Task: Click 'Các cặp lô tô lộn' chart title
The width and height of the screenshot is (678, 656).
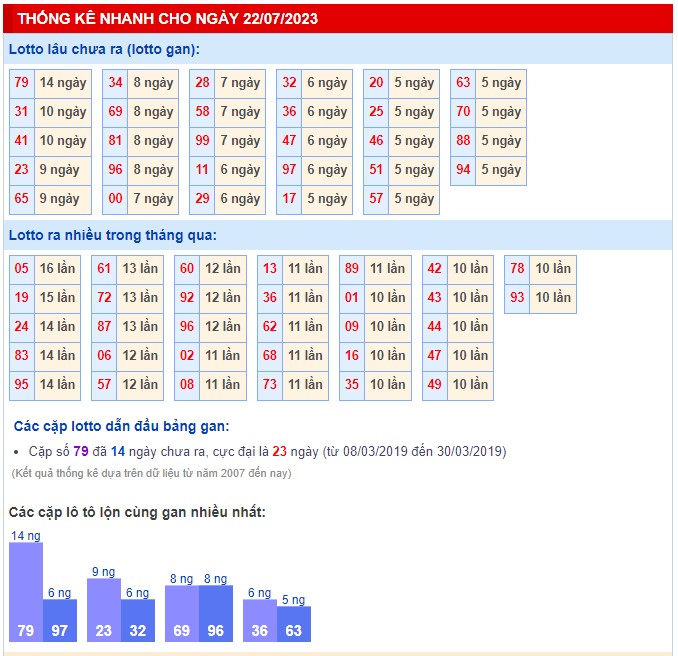Action: [x=137, y=512]
